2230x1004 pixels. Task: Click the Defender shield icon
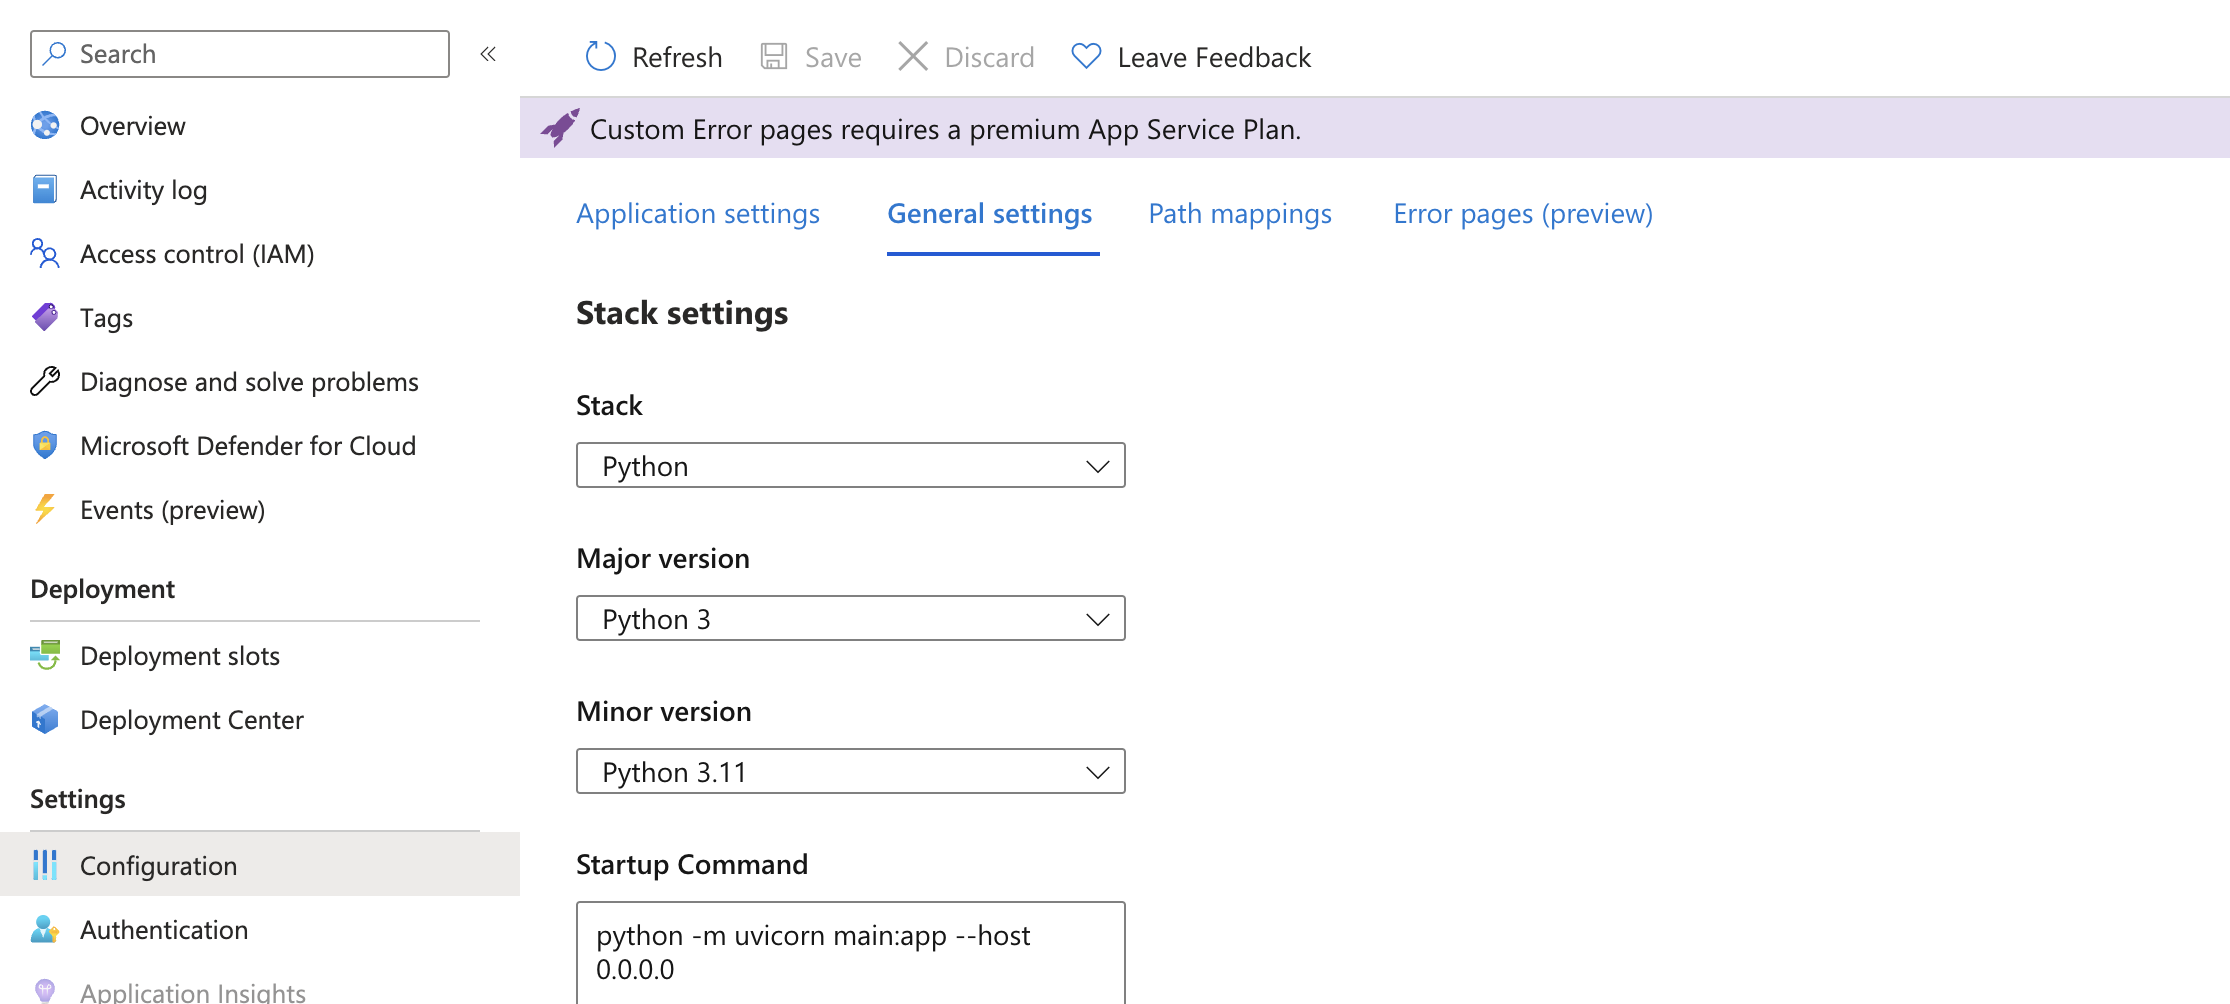pyautogui.click(x=45, y=445)
